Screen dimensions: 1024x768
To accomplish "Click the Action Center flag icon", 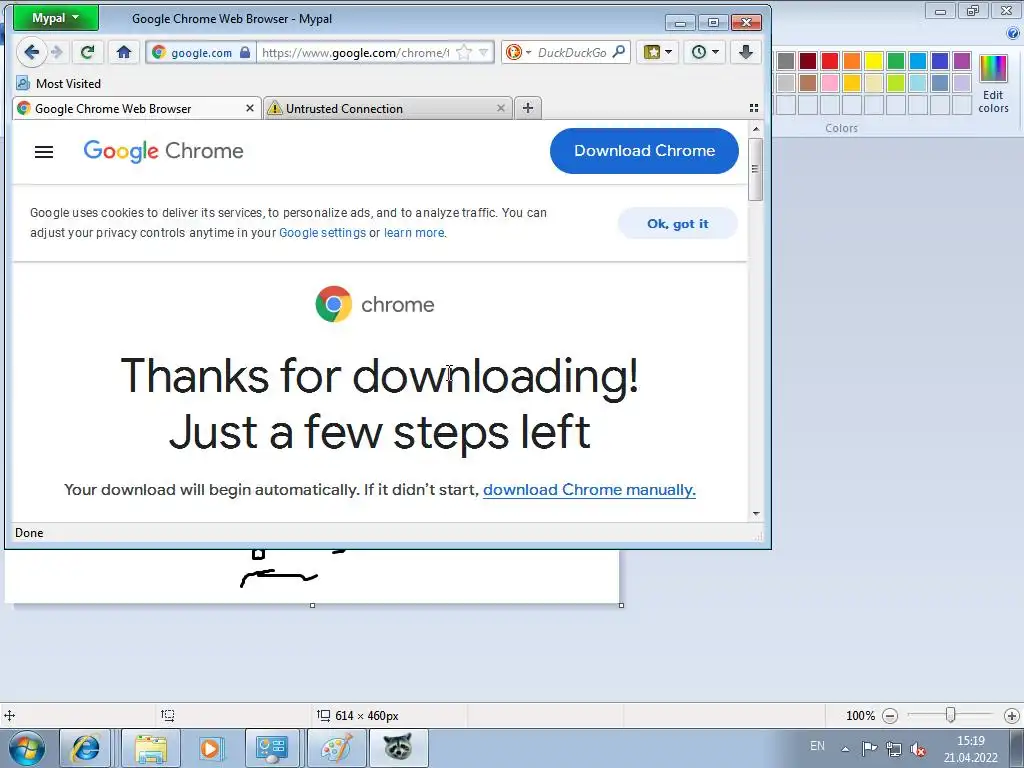I will pyautogui.click(x=869, y=749).
